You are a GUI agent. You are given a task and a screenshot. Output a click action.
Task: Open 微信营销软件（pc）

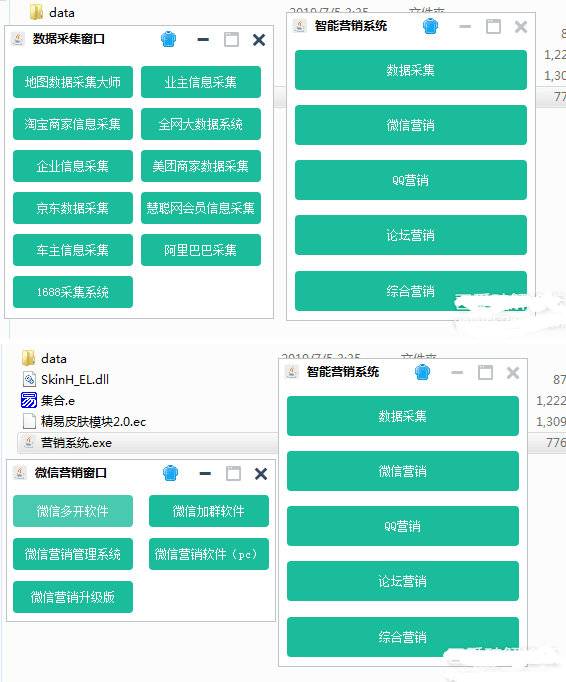[x=209, y=554]
